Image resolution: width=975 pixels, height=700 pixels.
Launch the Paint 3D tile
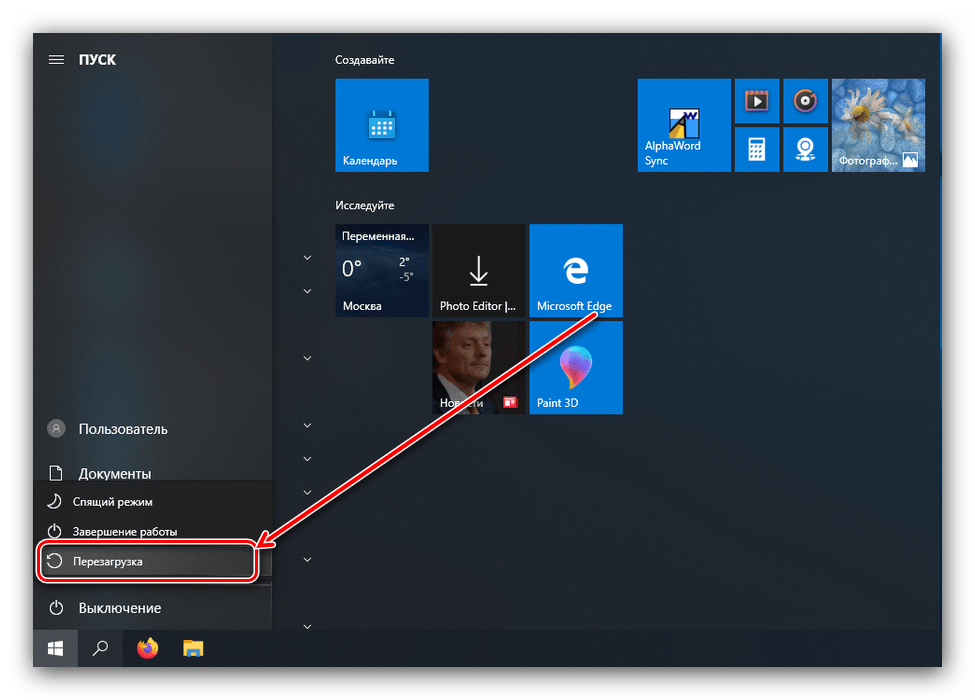[575, 367]
